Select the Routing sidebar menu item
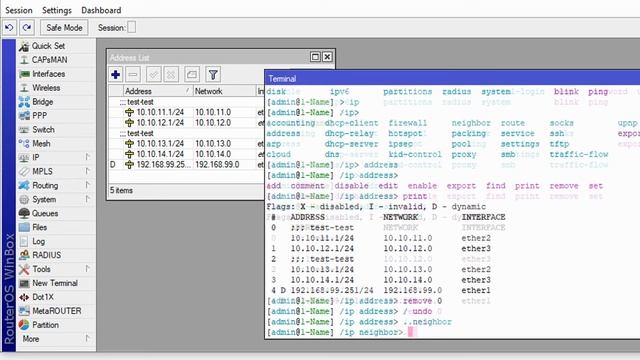Screen dimensions: 640x360 [56, 185]
